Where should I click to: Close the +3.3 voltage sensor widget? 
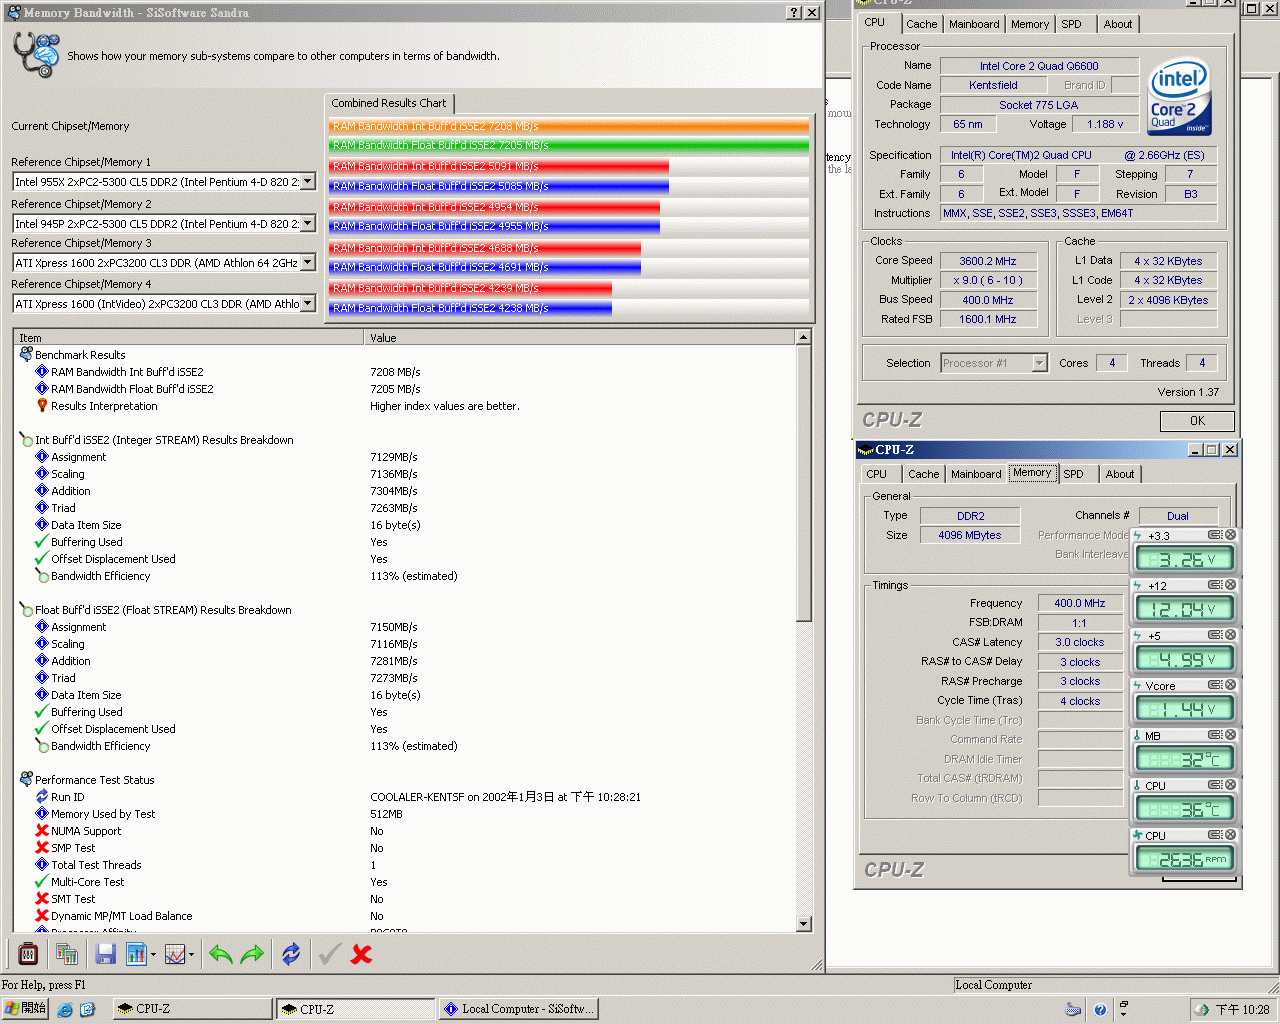coord(1231,535)
